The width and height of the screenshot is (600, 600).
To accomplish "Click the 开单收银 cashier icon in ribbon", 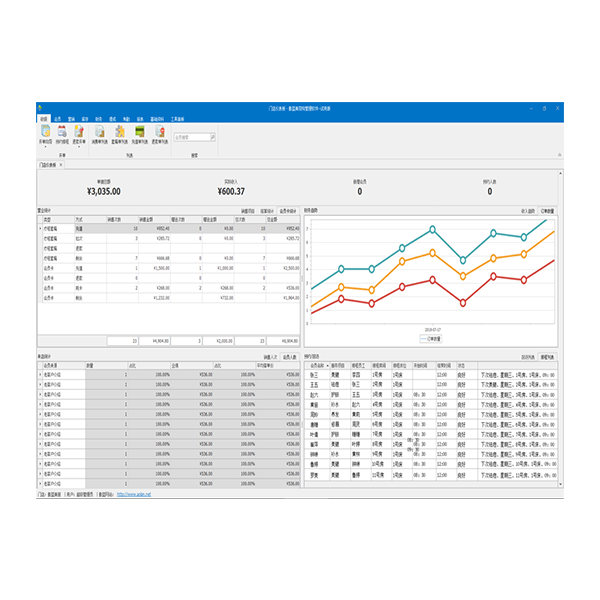I will point(46,132).
